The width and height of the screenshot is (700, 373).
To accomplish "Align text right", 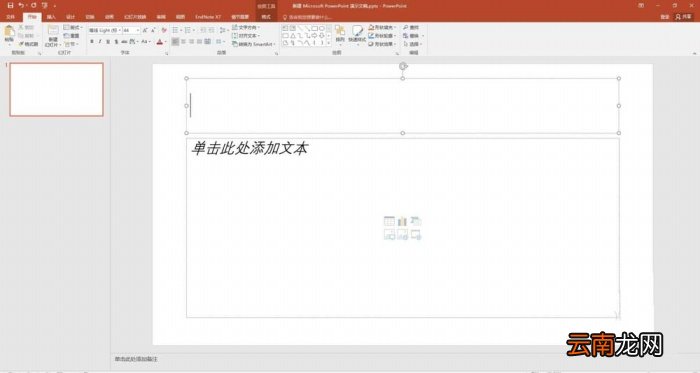I will (192, 41).
